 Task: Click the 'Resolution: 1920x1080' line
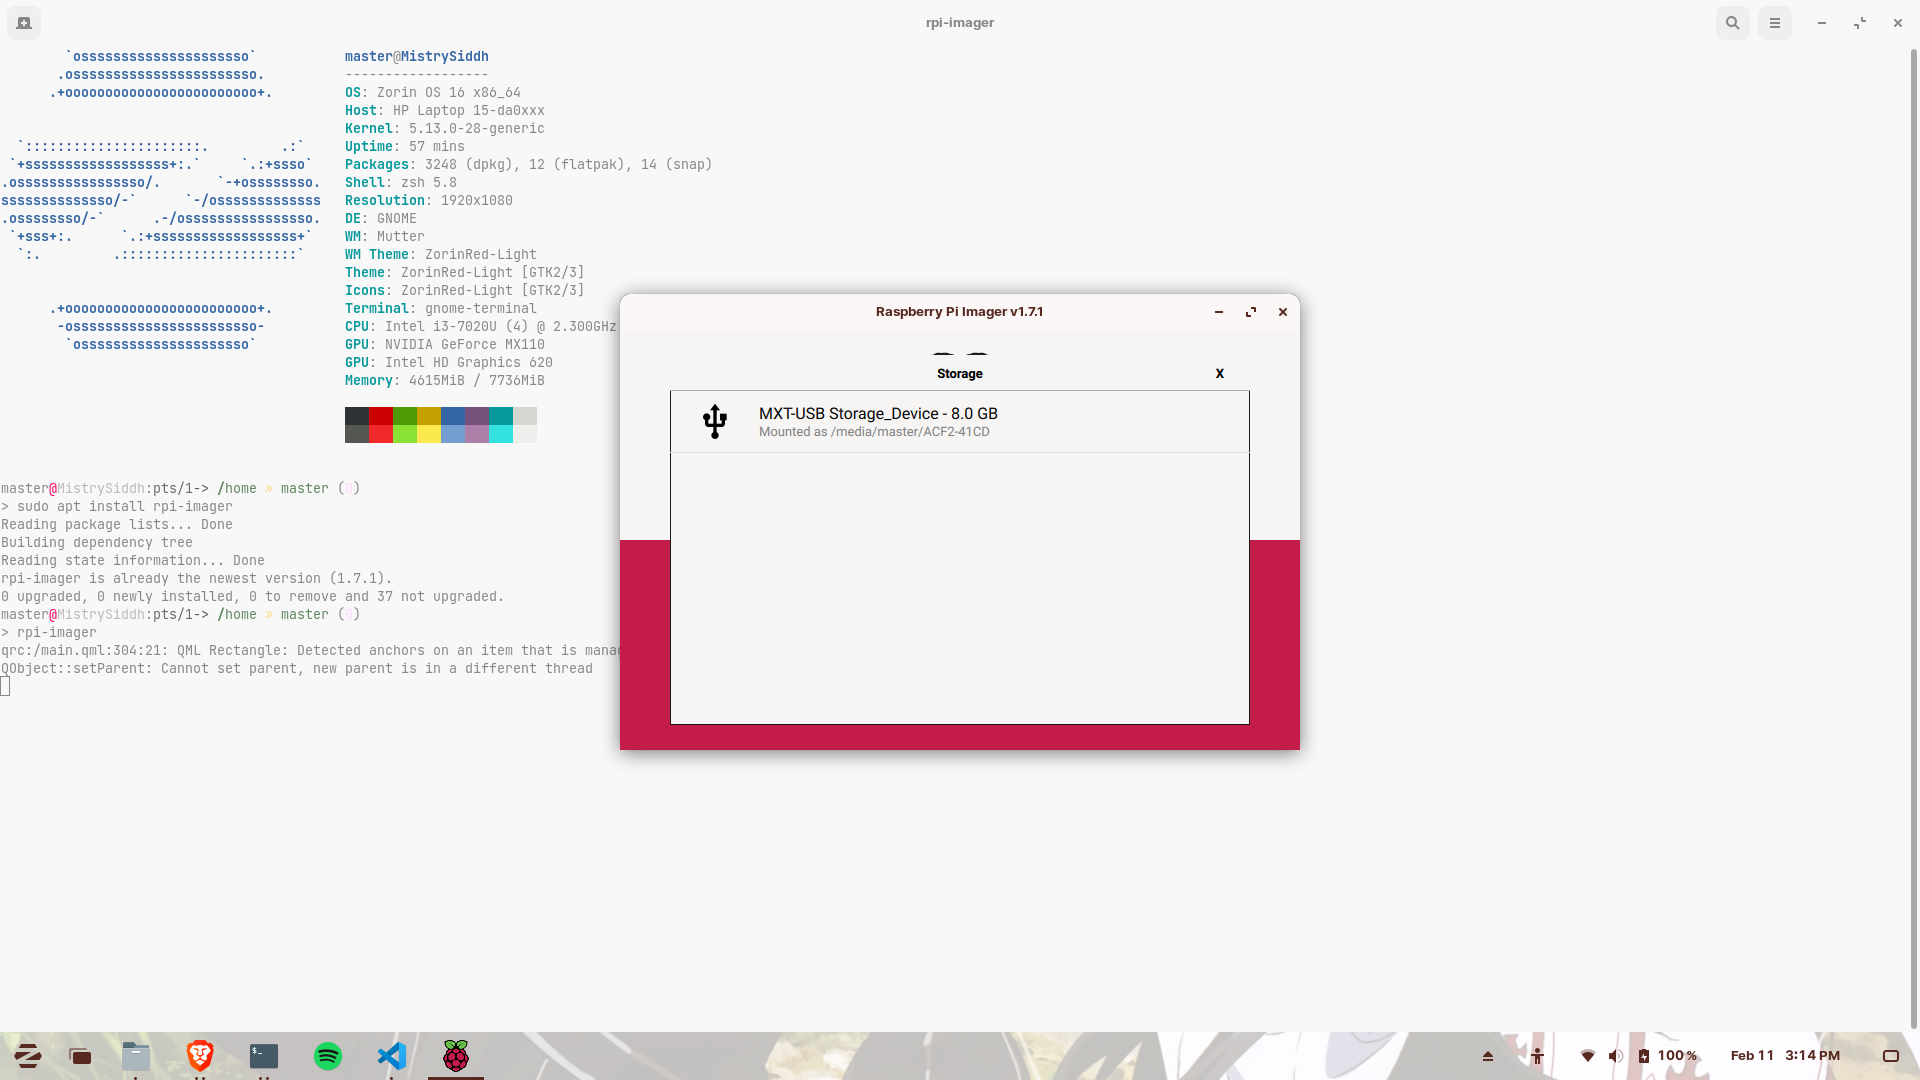point(429,201)
